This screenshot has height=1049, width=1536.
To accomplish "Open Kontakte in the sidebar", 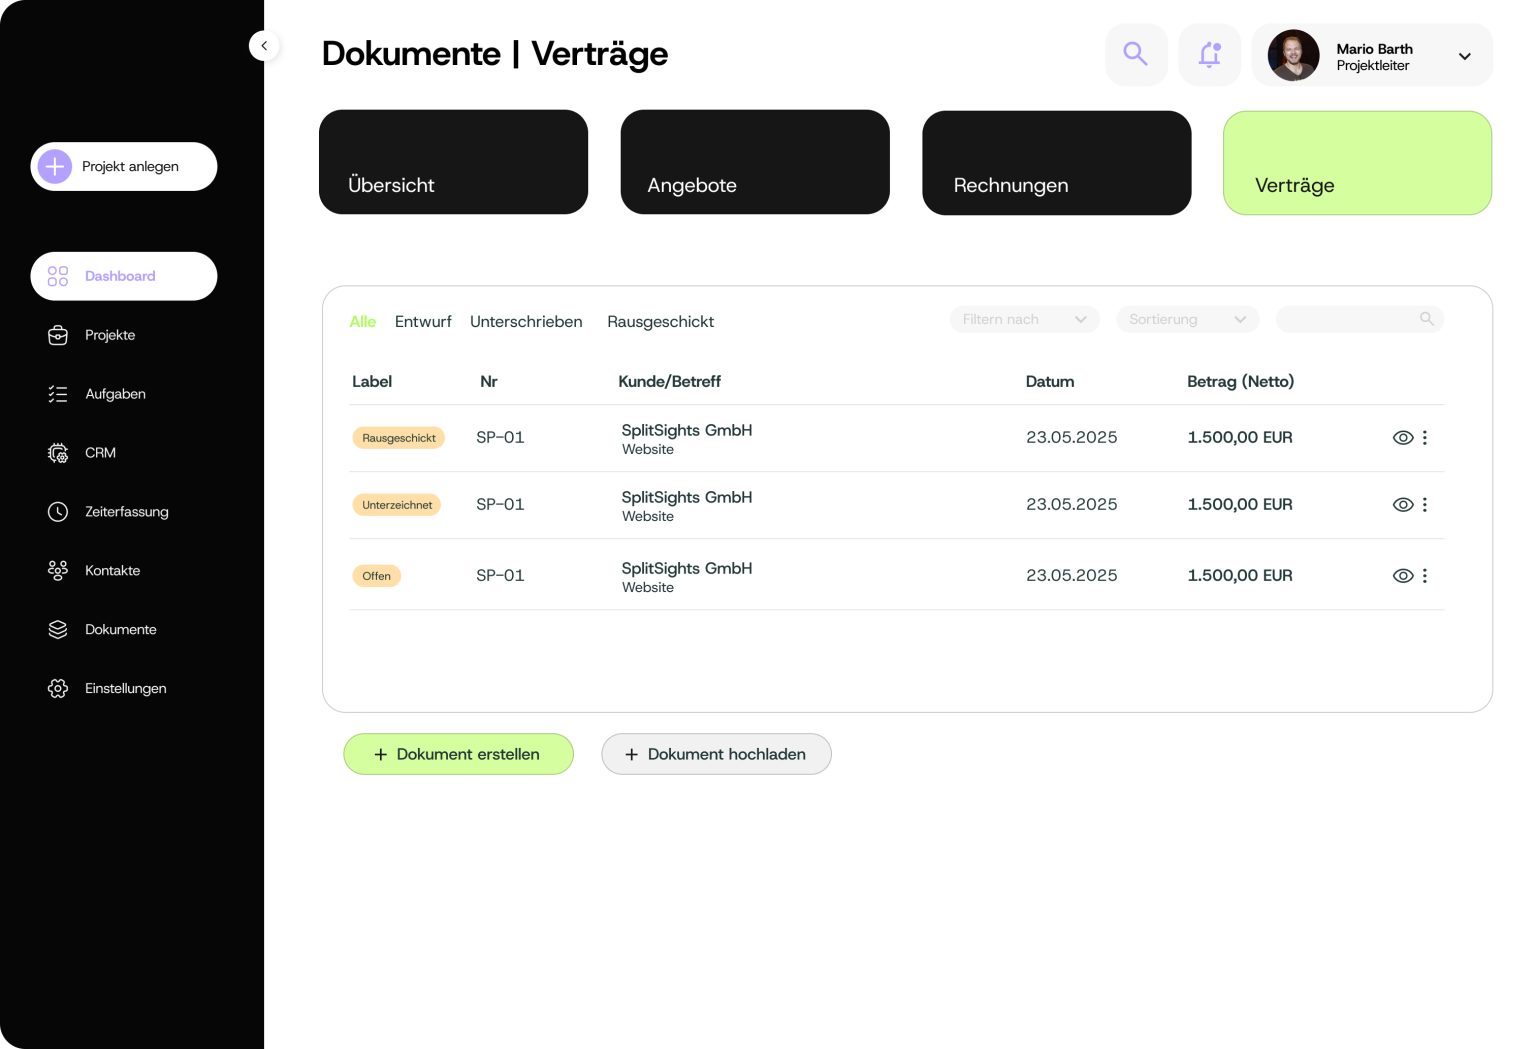I will 112,571.
